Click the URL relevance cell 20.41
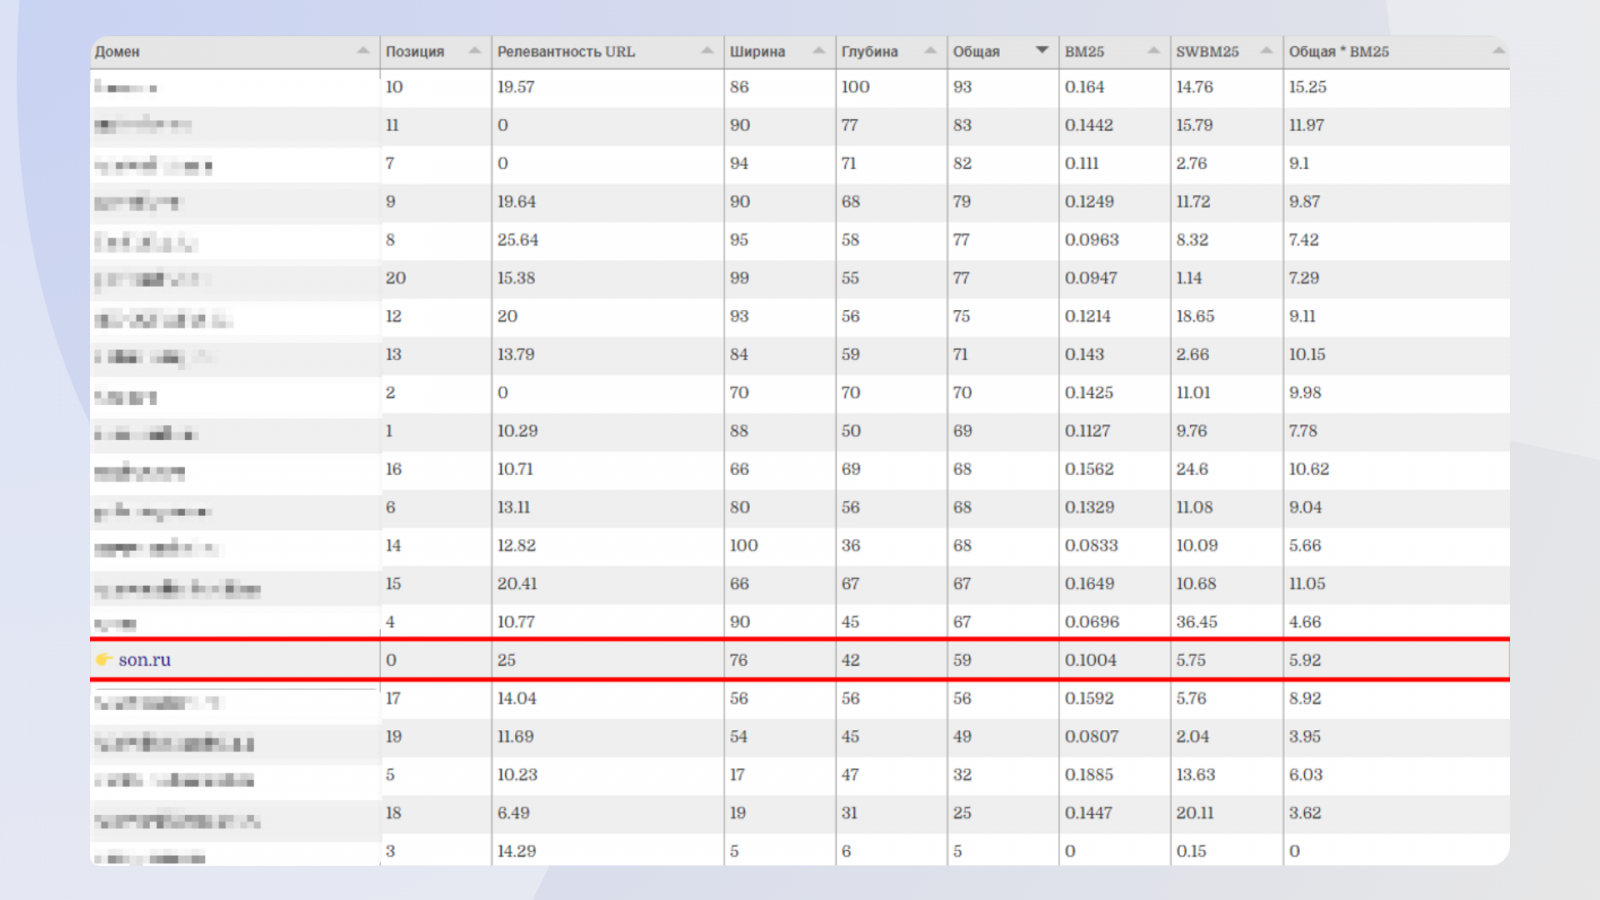The image size is (1600, 900). click(x=518, y=584)
